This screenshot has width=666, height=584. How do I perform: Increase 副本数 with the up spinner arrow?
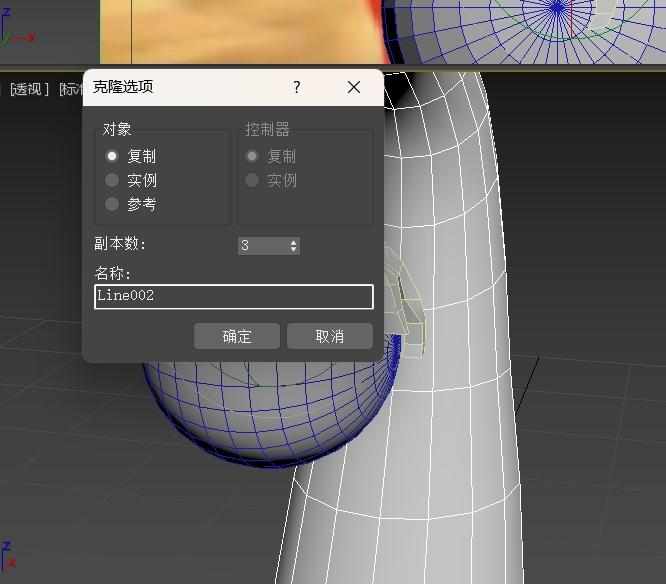click(x=293, y=242)
